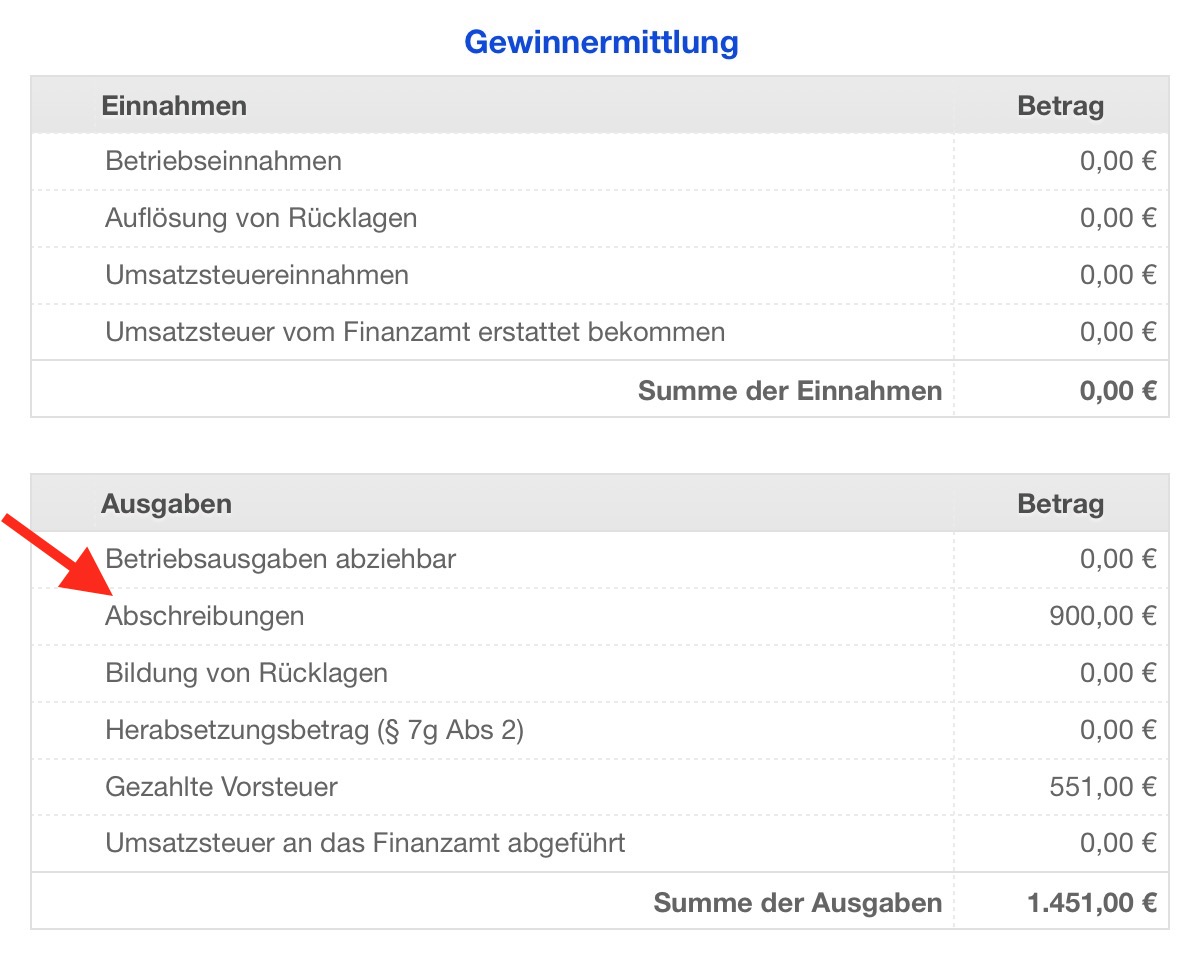Select Umsatzsteuer an das Finanzamt abgeführt

[365, 844]
